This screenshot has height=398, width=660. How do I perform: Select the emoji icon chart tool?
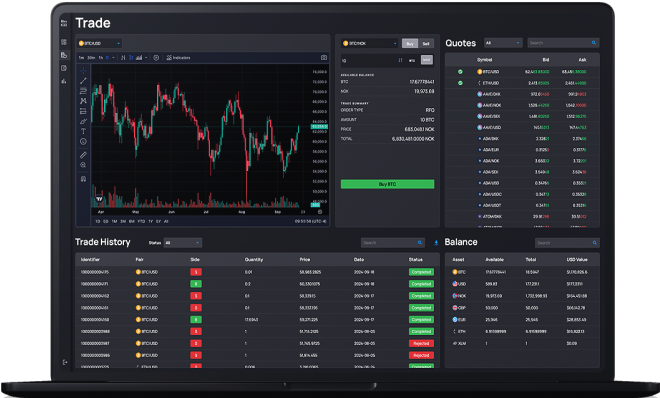pyautogui.click(x=83, y=142)
